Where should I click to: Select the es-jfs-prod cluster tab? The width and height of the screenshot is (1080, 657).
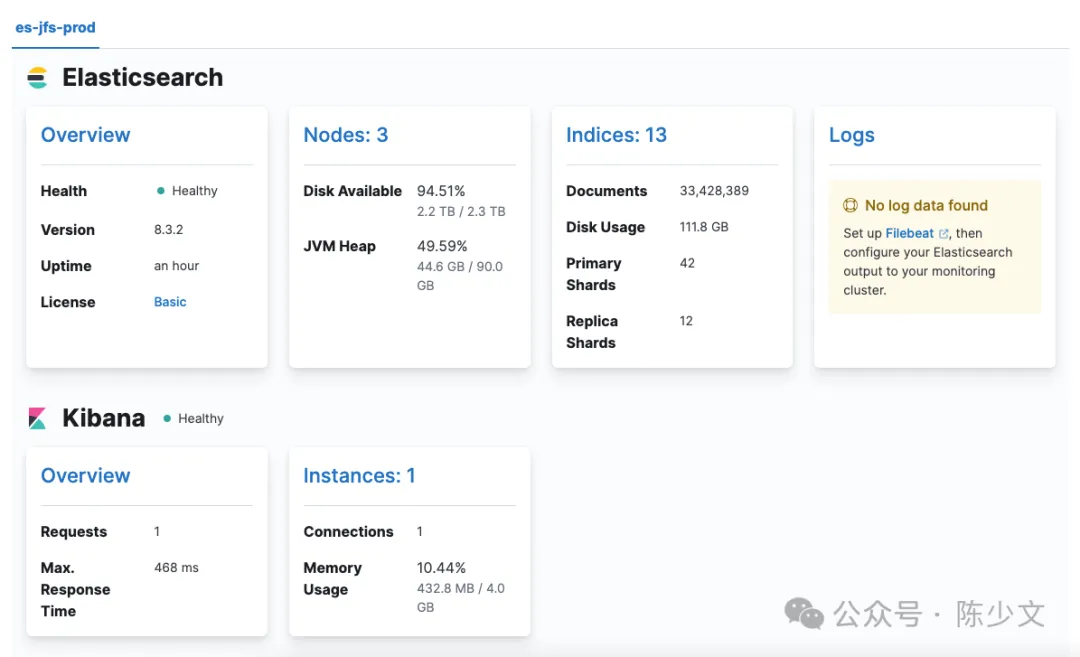coord(55,28)
